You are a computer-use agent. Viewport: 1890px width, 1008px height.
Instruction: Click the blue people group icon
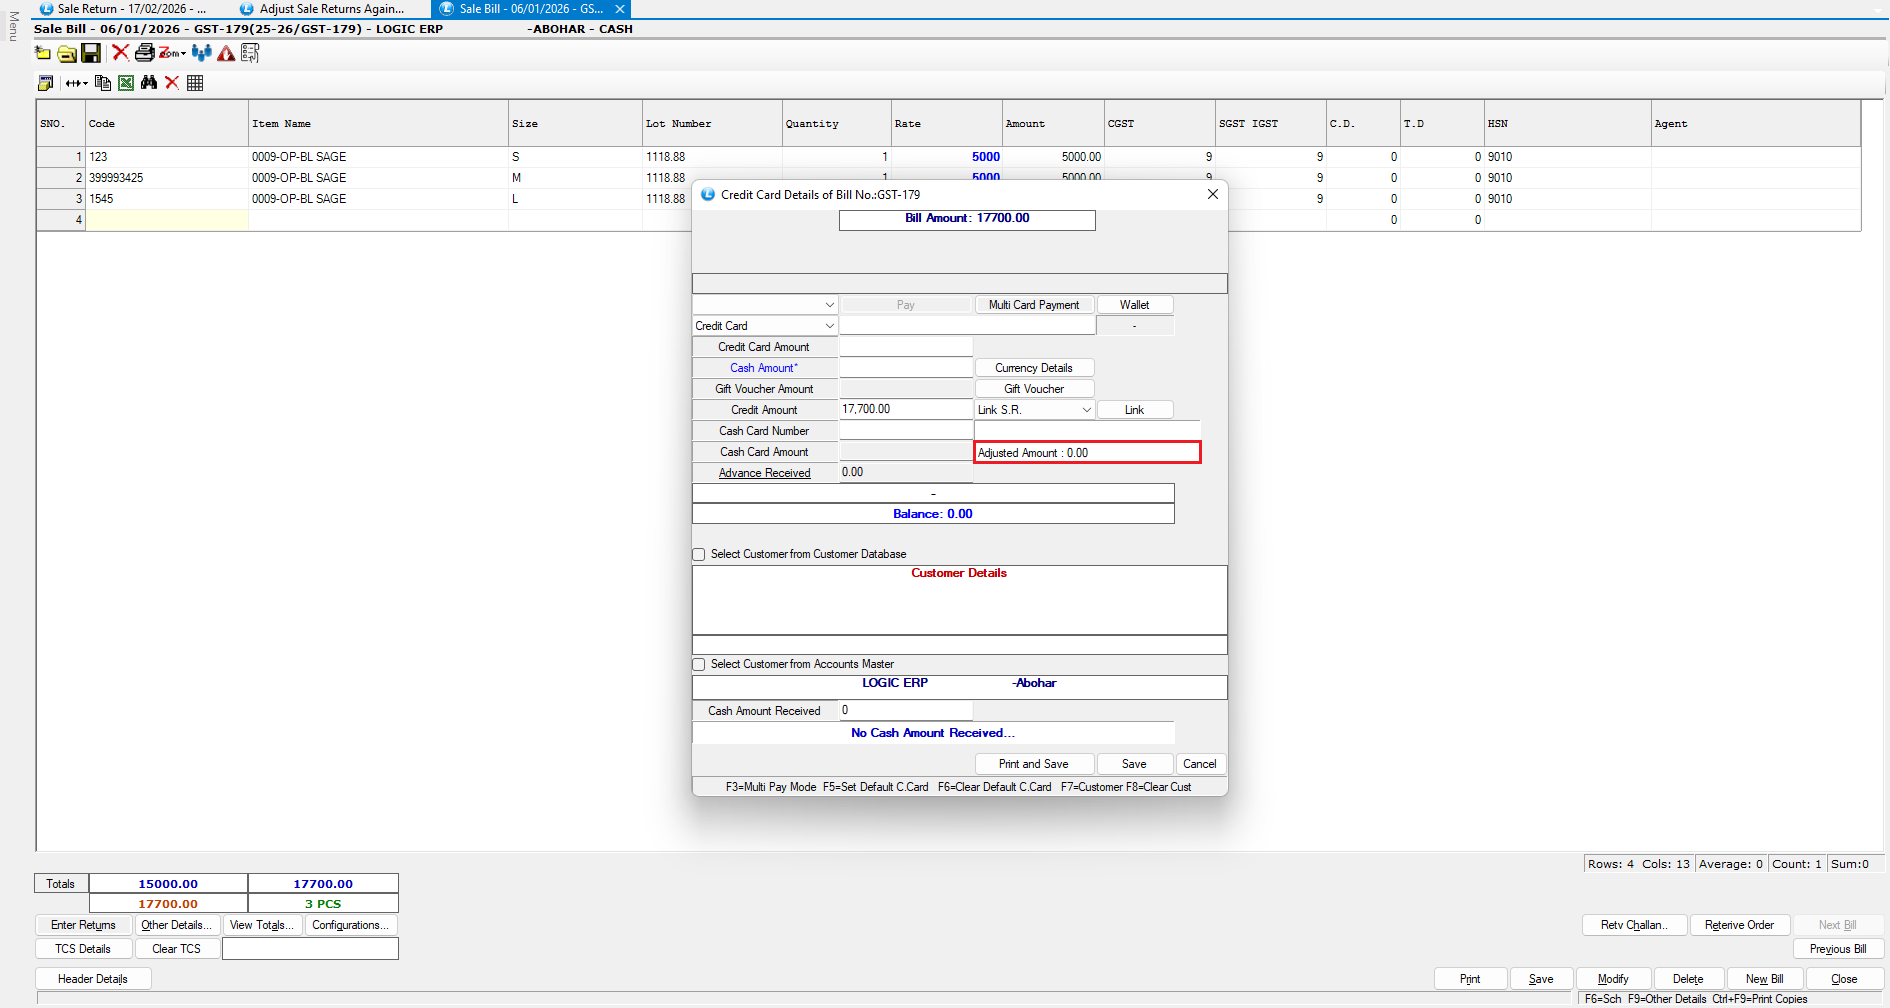click(x=201, y=53)
